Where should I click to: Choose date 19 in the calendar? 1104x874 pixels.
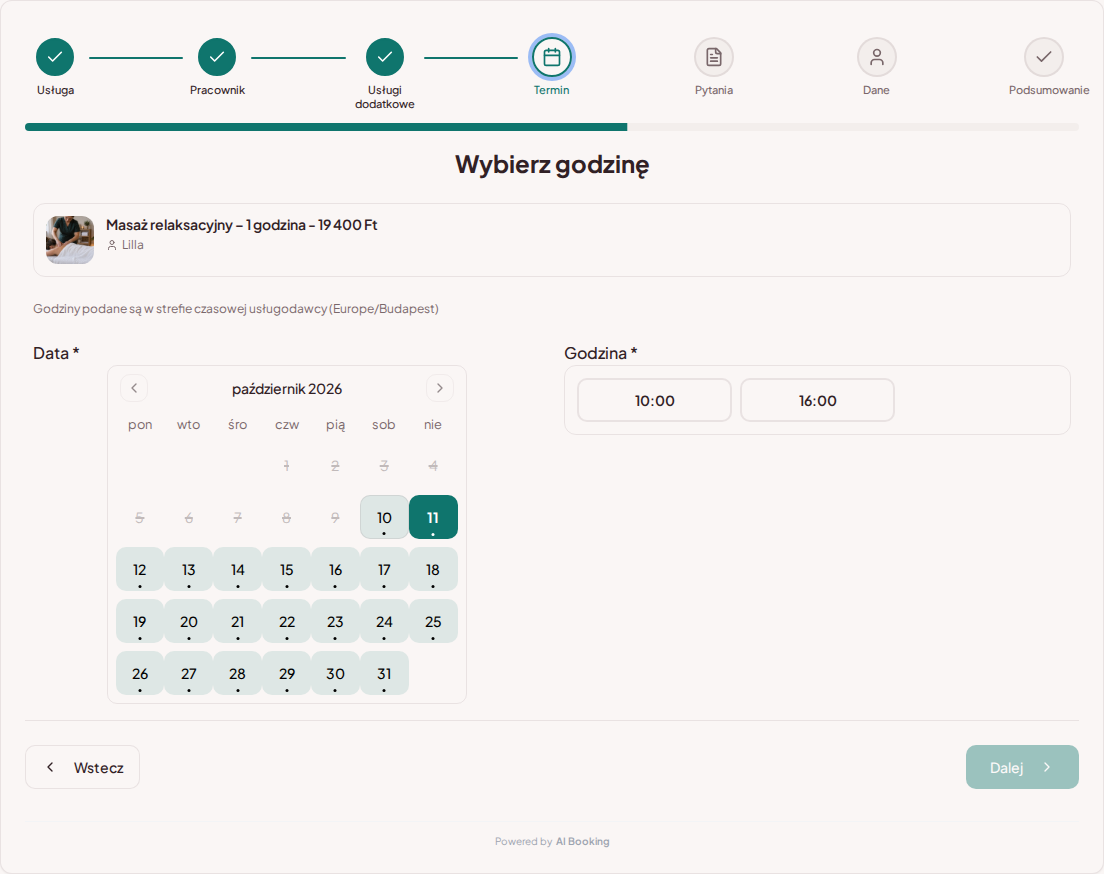click(140, 622)
